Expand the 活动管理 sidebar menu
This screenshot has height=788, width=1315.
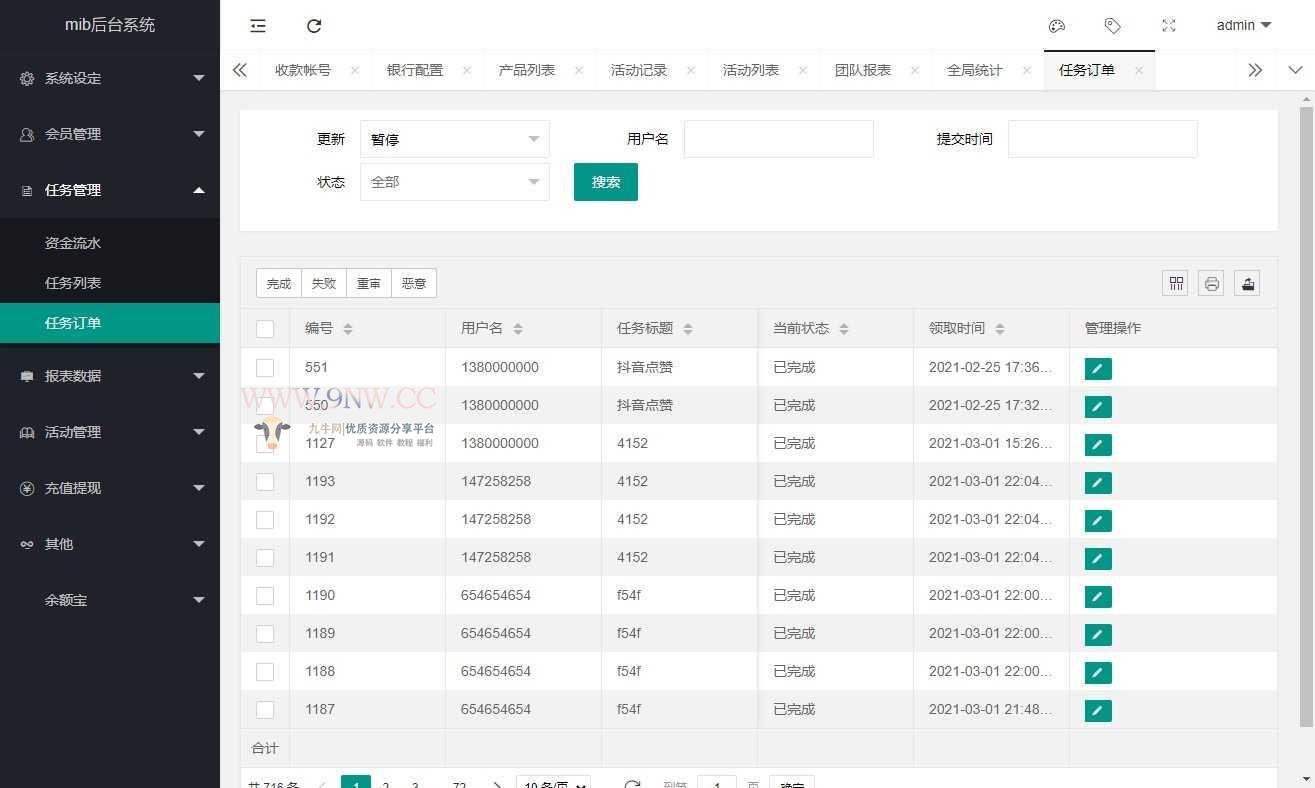point(110,432)
